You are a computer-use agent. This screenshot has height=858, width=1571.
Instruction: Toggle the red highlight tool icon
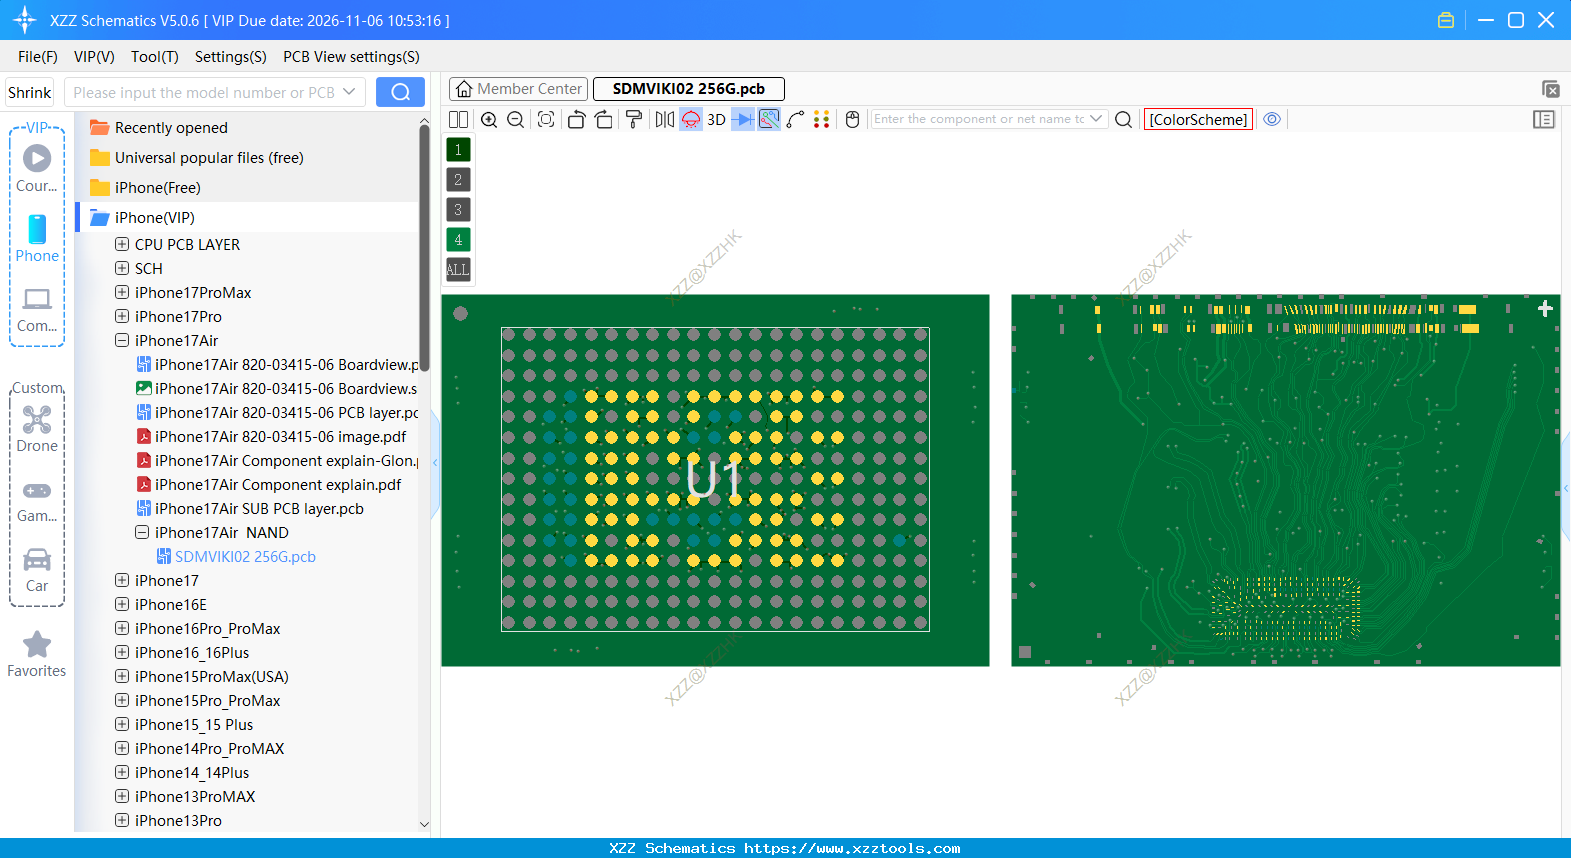(x=691, y=120)
